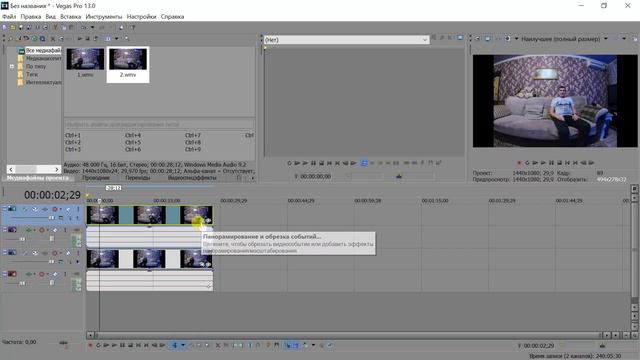Open the Trimmer media dropdown showing (Нет)
Viewport: 640px width, 360px height.
[346, 40]
